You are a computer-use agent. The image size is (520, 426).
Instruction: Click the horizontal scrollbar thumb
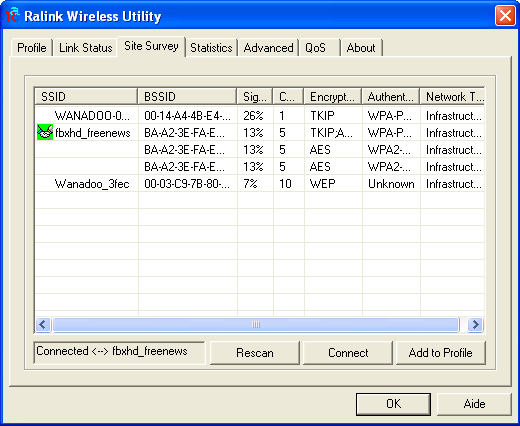(256, 324)
